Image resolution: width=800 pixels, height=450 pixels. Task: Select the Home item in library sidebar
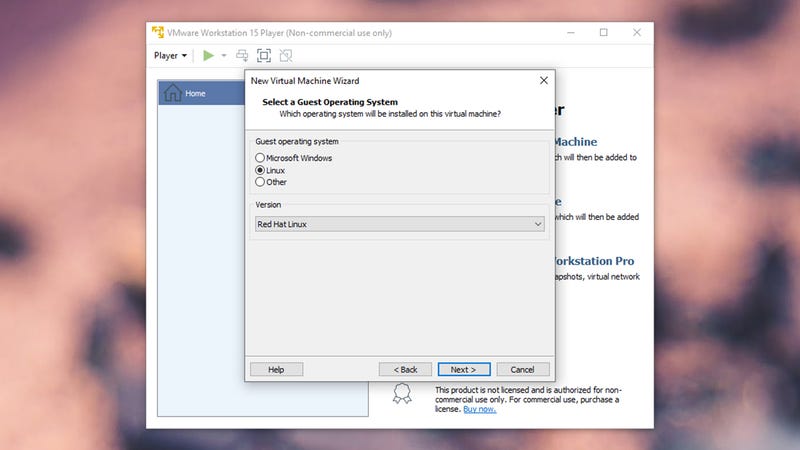coord(202,93)
